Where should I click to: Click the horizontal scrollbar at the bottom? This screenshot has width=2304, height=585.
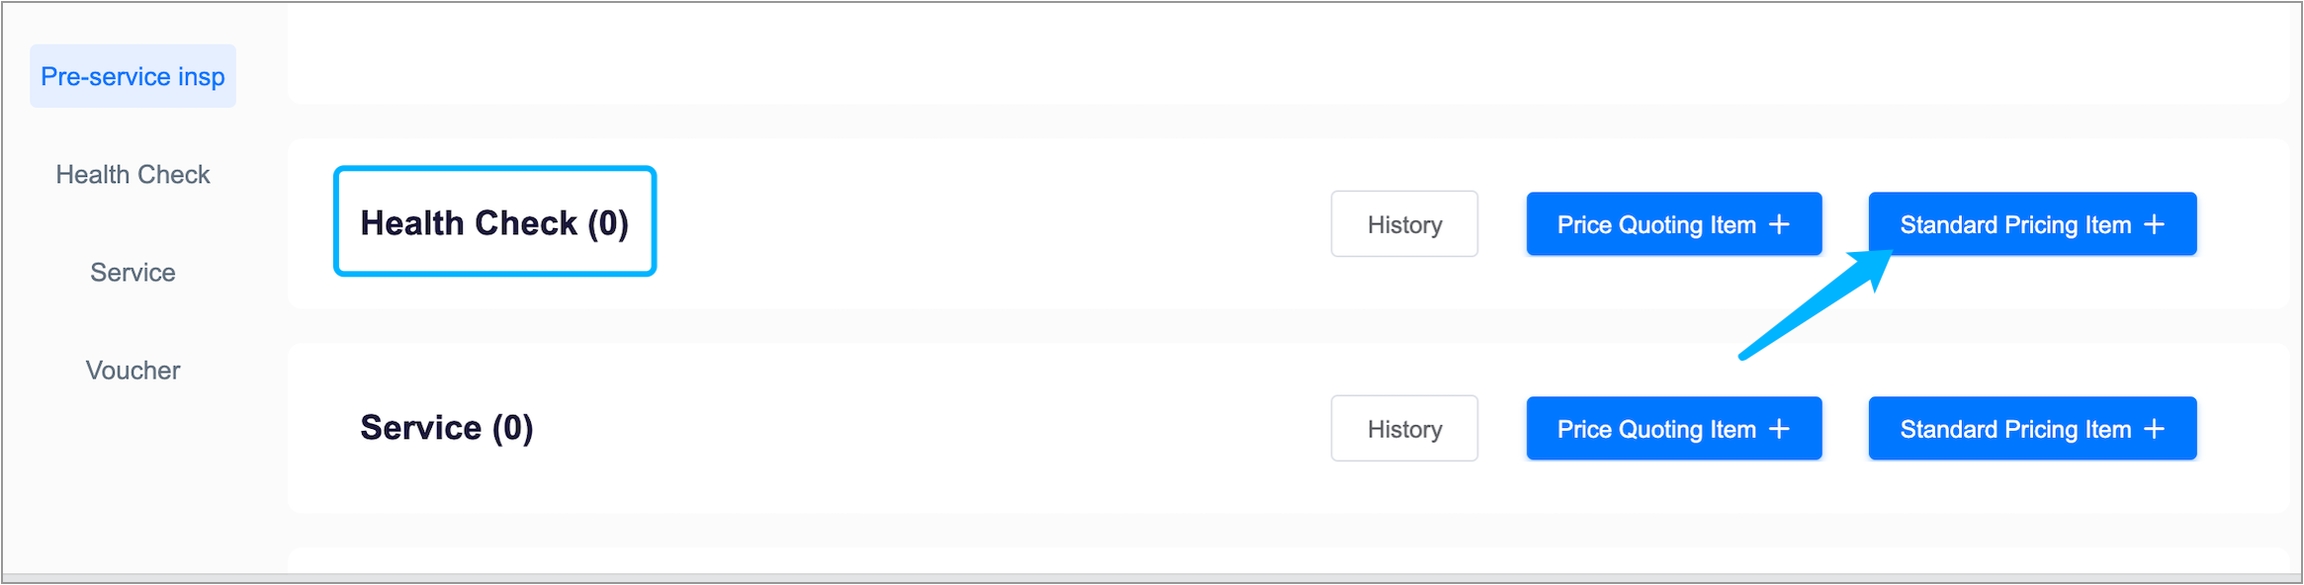[1150, 578]
